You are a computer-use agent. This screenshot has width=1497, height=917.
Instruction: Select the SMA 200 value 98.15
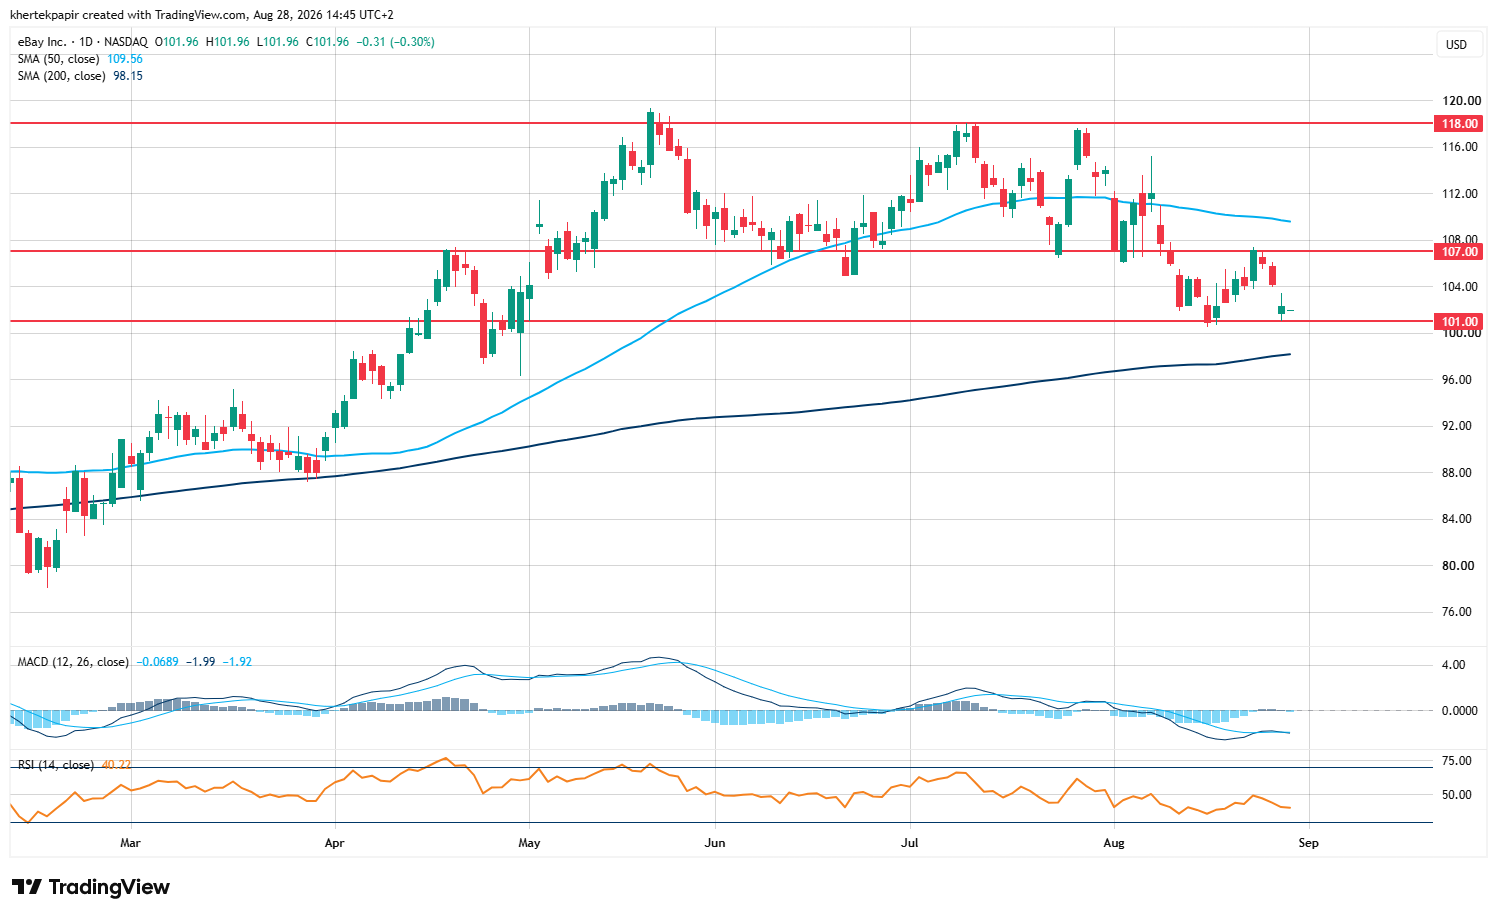[128, 76]
